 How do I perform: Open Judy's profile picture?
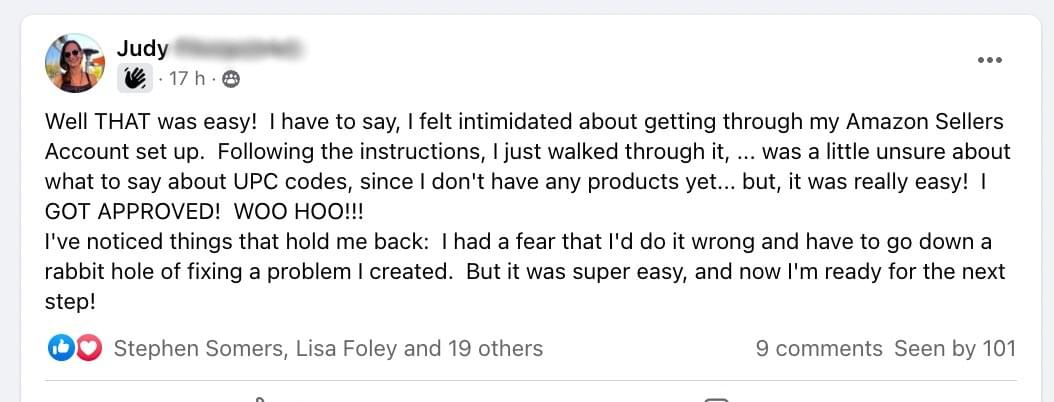coord(75,62)
